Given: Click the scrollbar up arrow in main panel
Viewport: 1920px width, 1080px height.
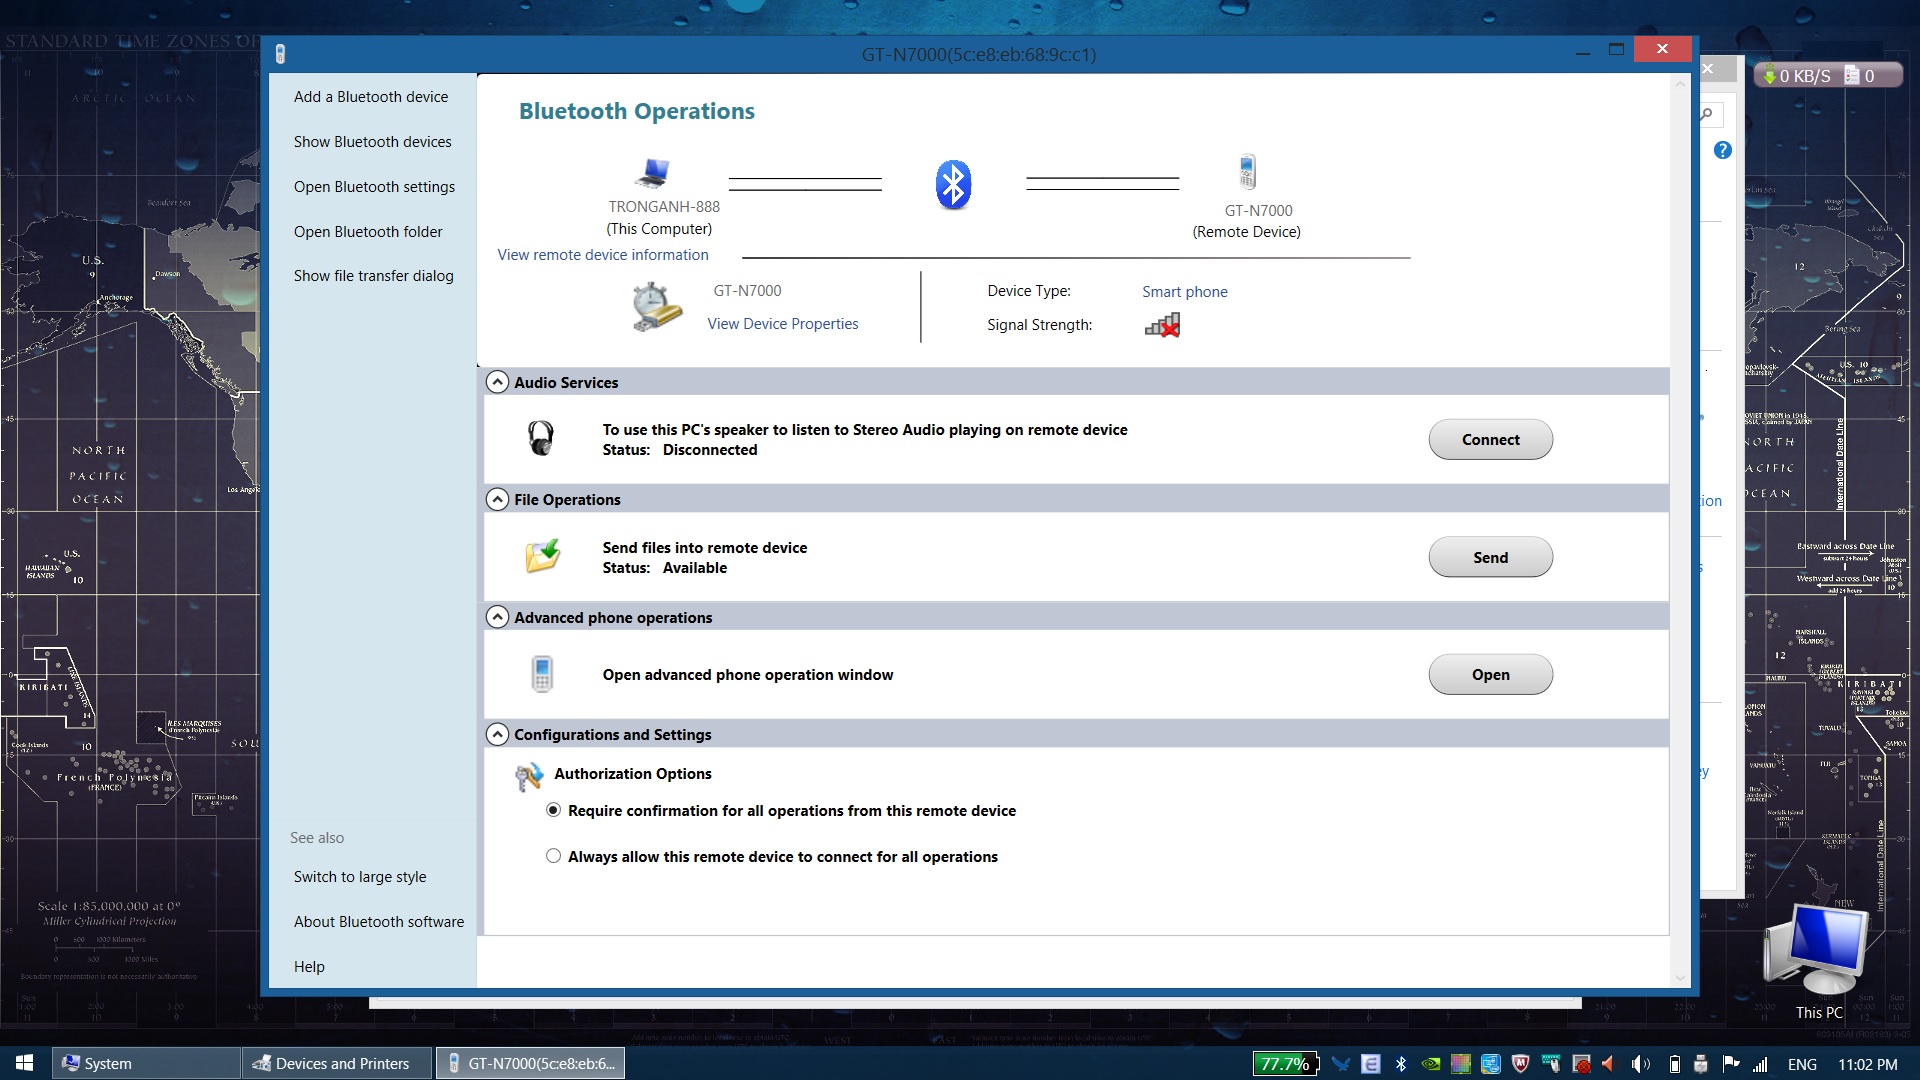Looking at the screenshot, I should tap(1680, 84).
